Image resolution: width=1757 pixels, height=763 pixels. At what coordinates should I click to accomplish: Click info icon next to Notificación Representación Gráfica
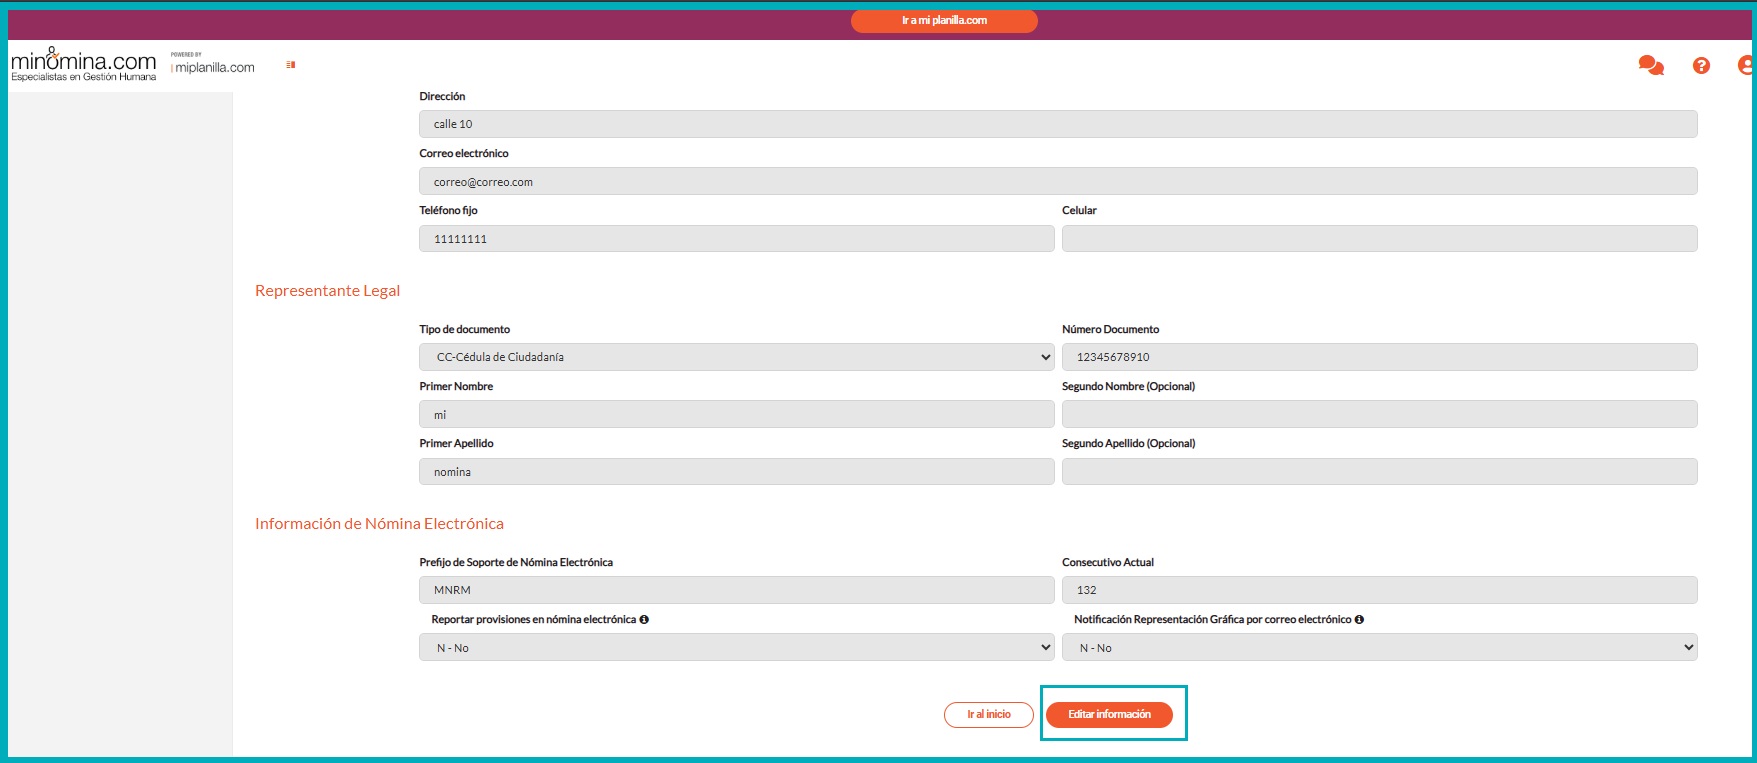click(1359, 619)
